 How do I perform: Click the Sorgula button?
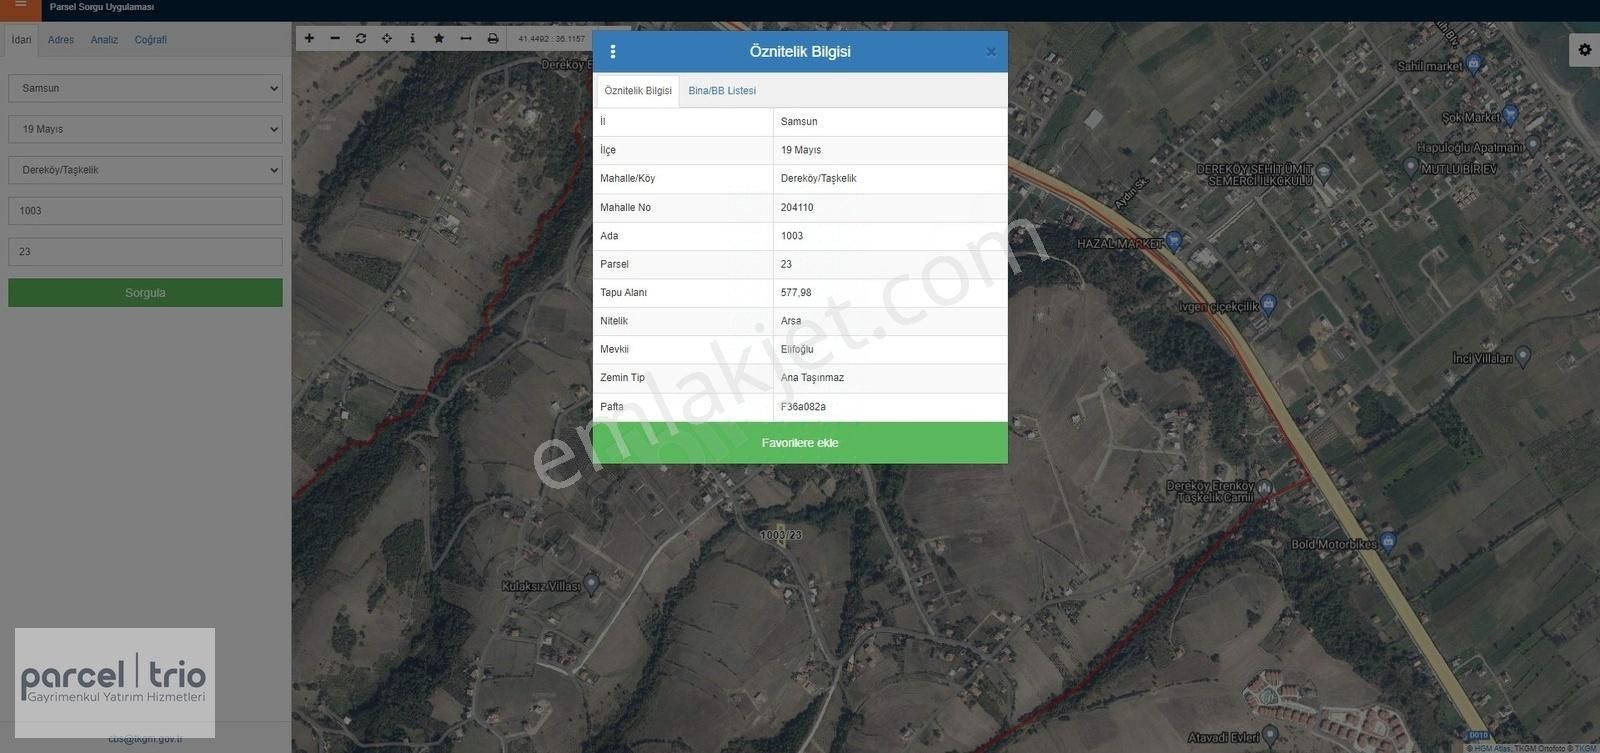(x=145, y=293)
